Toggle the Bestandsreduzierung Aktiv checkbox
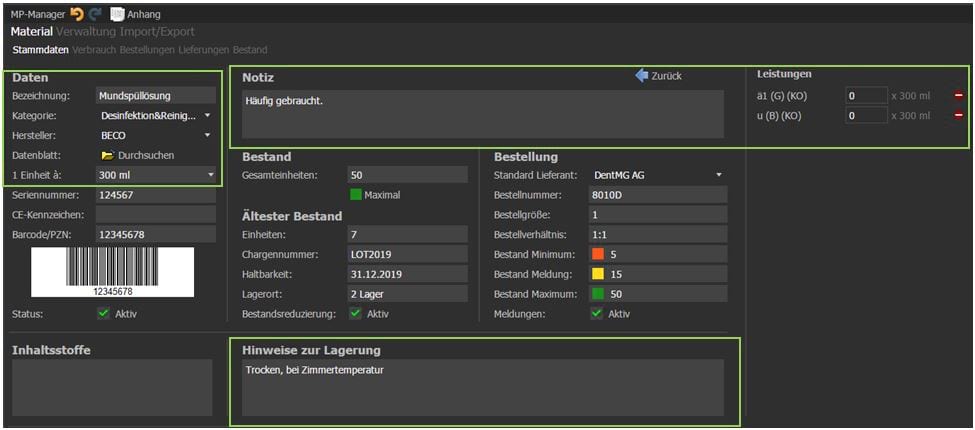 pos(355,314)
